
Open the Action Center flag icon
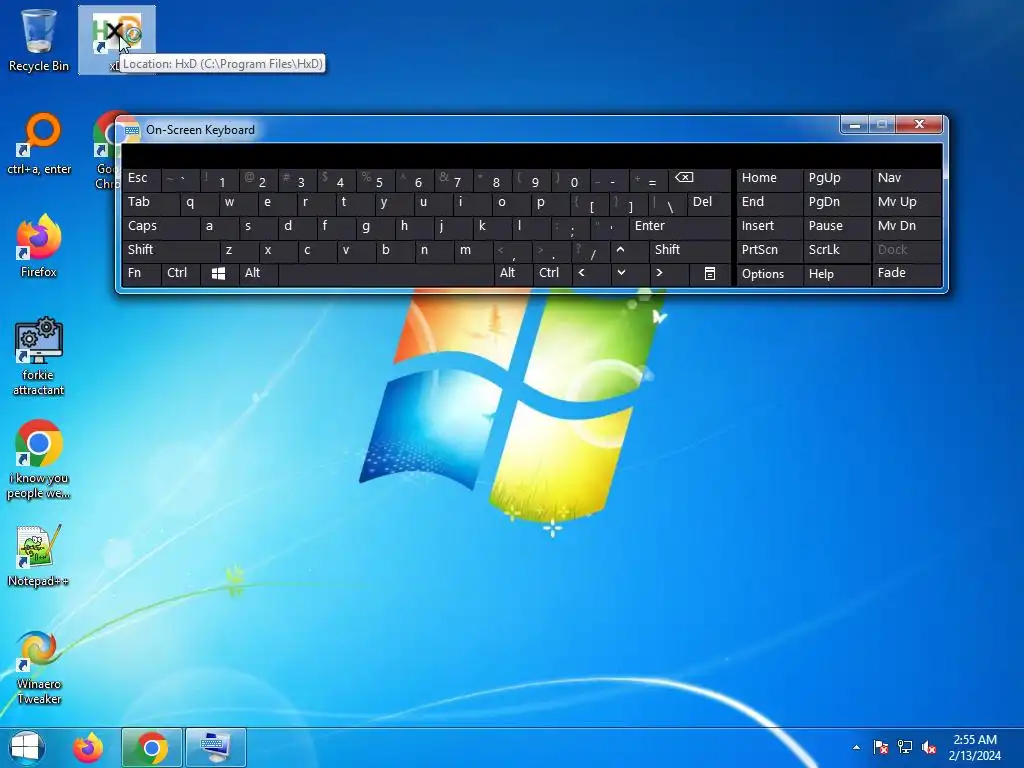point(880,747)
